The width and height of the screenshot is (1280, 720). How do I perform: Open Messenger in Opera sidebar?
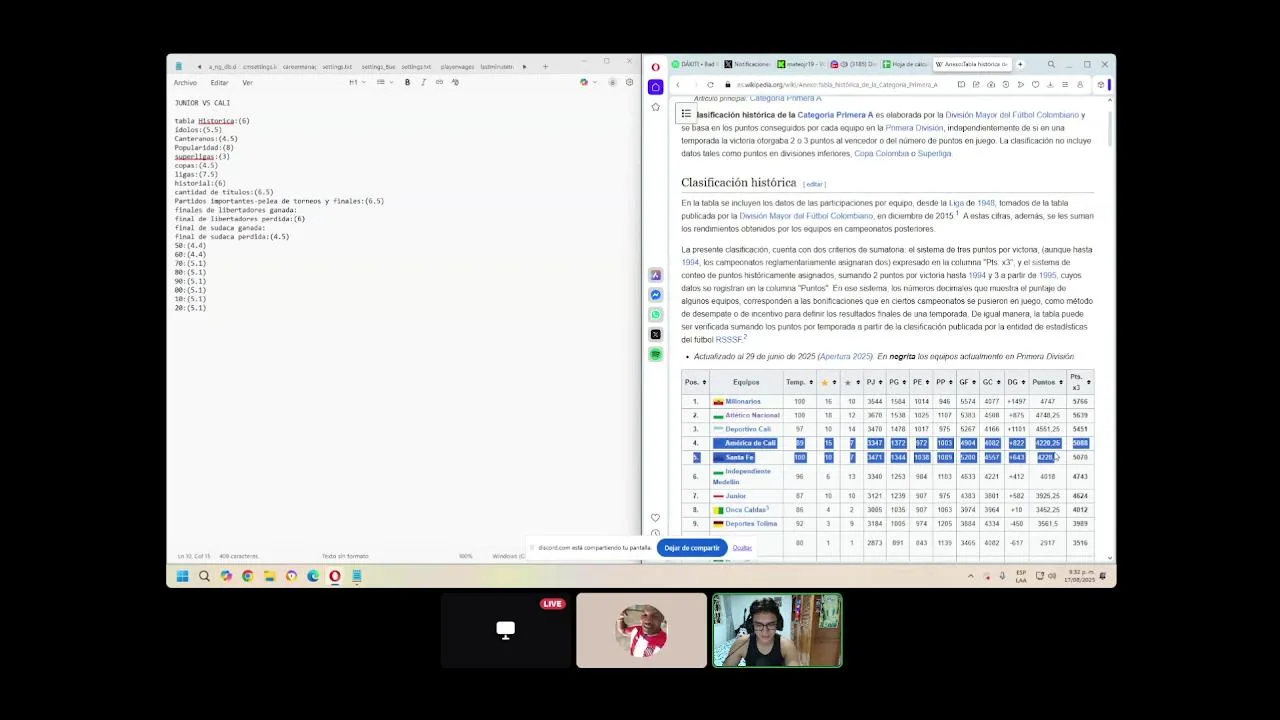tap(655, 295)
